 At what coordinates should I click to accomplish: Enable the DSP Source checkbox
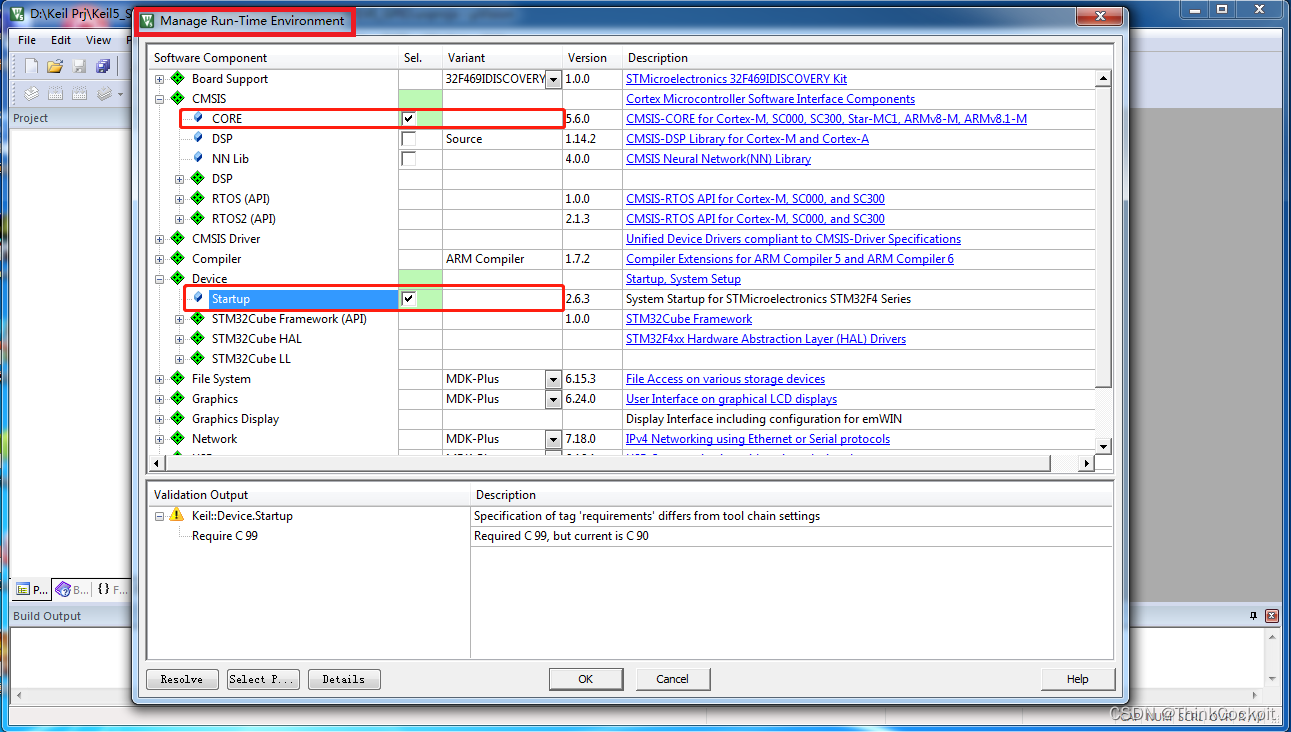click(x=408, y=138)
